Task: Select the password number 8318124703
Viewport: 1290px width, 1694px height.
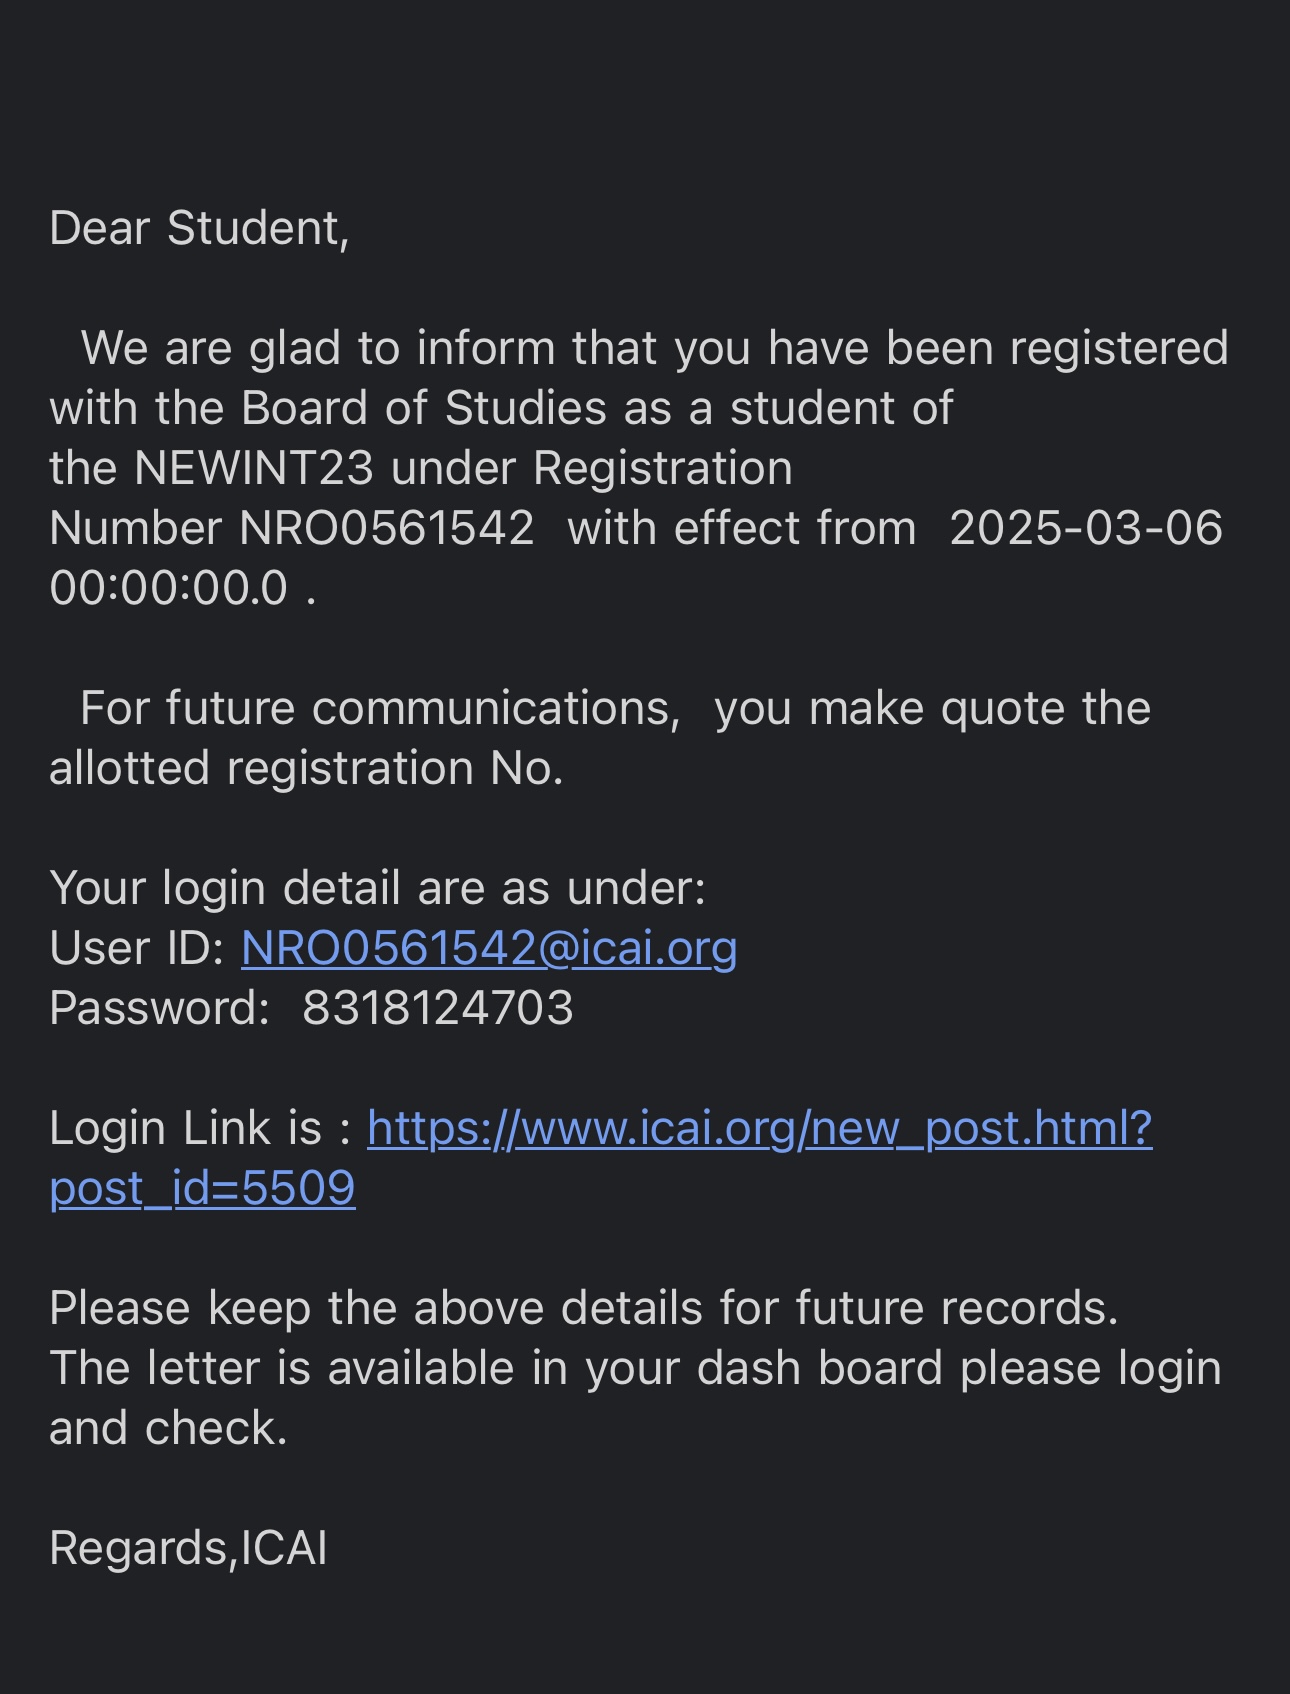Action: click(437, 1008)
